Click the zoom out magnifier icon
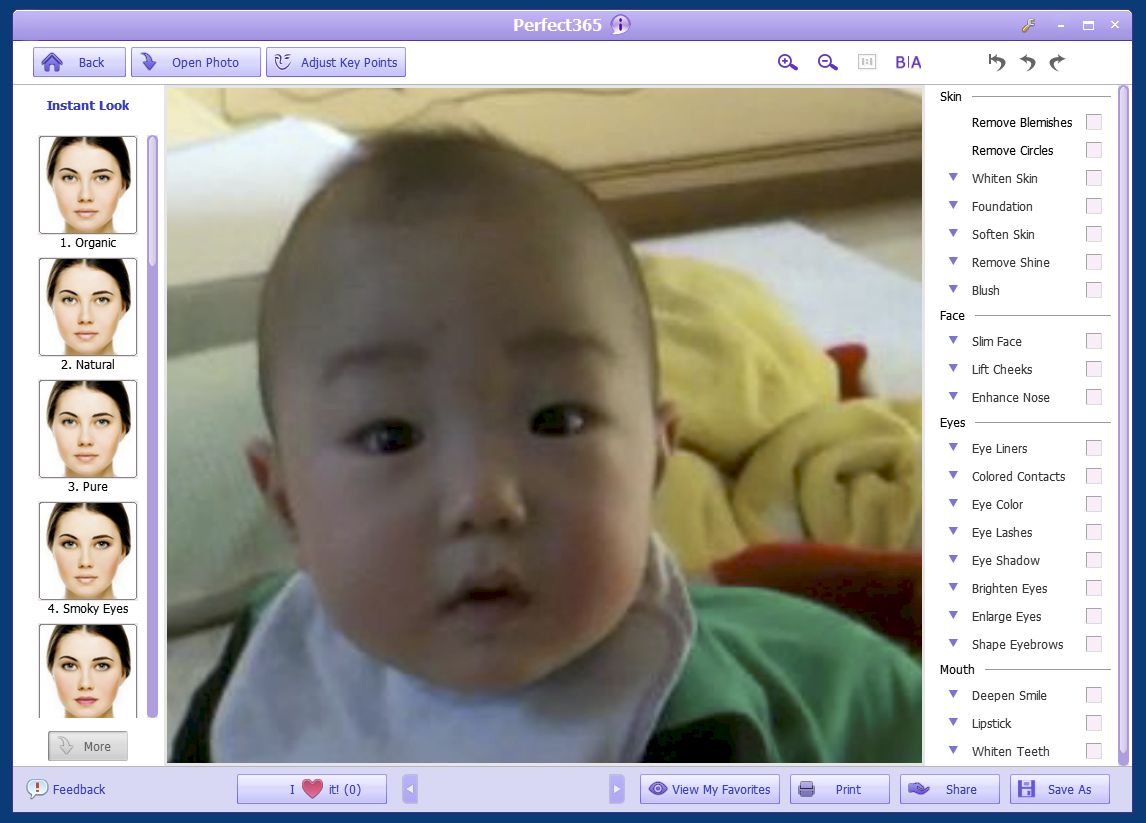The image size is (1146, 823). click(827, 62)
